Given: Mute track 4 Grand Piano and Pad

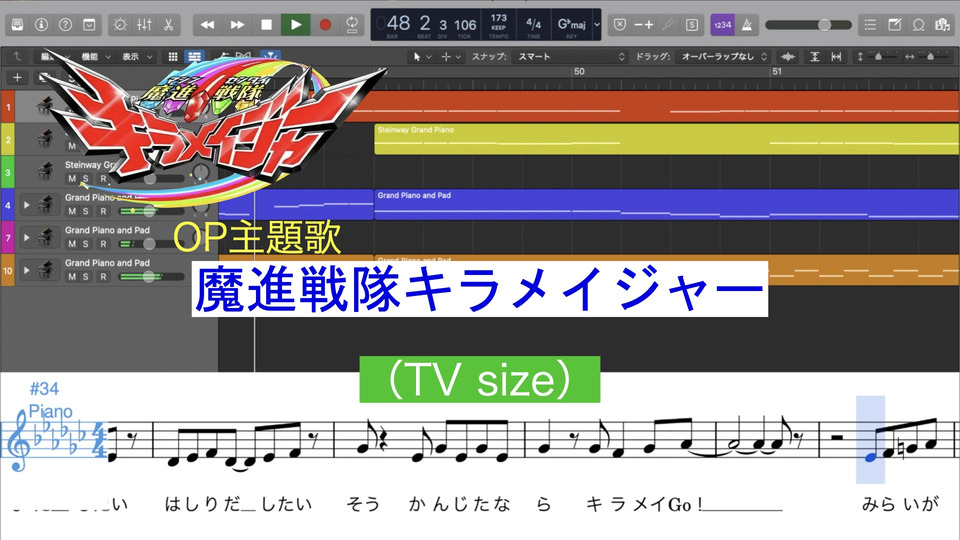Looking at the screenshot, I should coord(72,211).
